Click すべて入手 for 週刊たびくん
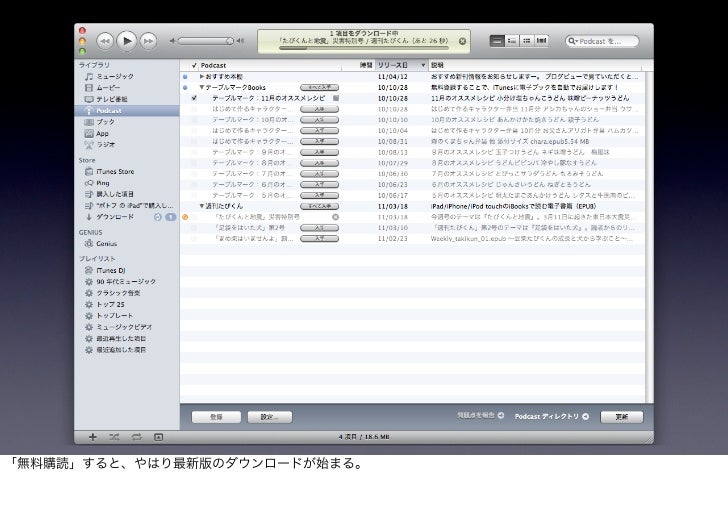This screenshot has width=728, height=517. coord(319,207)
